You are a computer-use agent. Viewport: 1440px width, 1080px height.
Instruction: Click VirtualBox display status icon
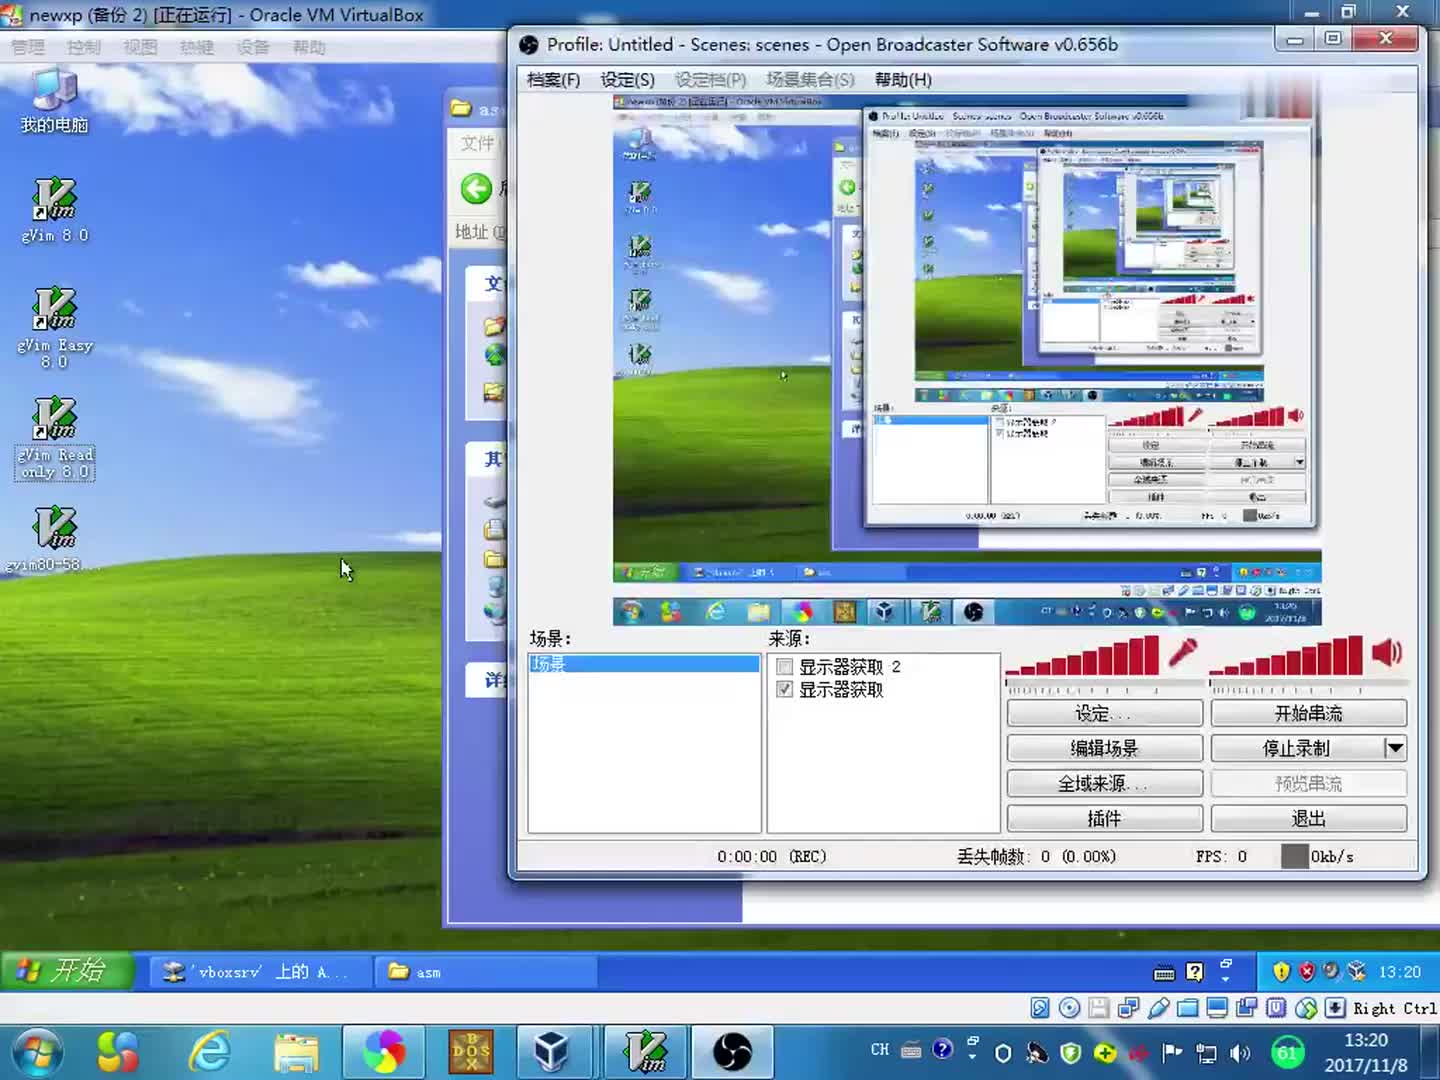click(1217, 1008)
